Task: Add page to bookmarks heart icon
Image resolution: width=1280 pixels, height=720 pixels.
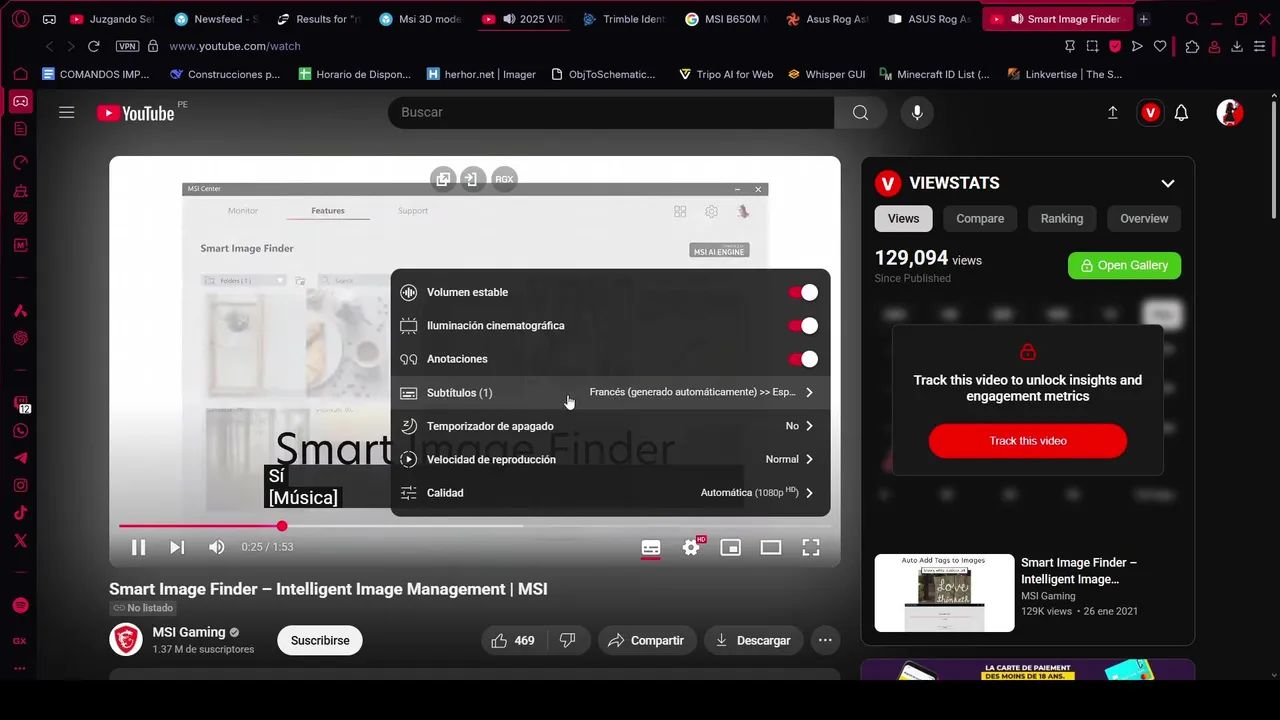Action: pos(1160,46)
